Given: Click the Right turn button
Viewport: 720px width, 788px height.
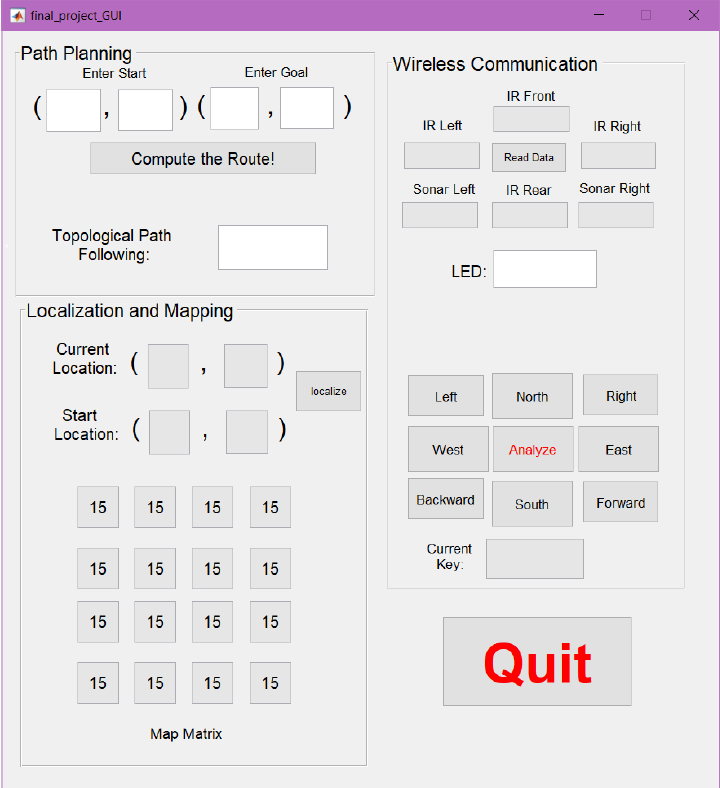Looking at the screenshot, I should tap(620, 395).
